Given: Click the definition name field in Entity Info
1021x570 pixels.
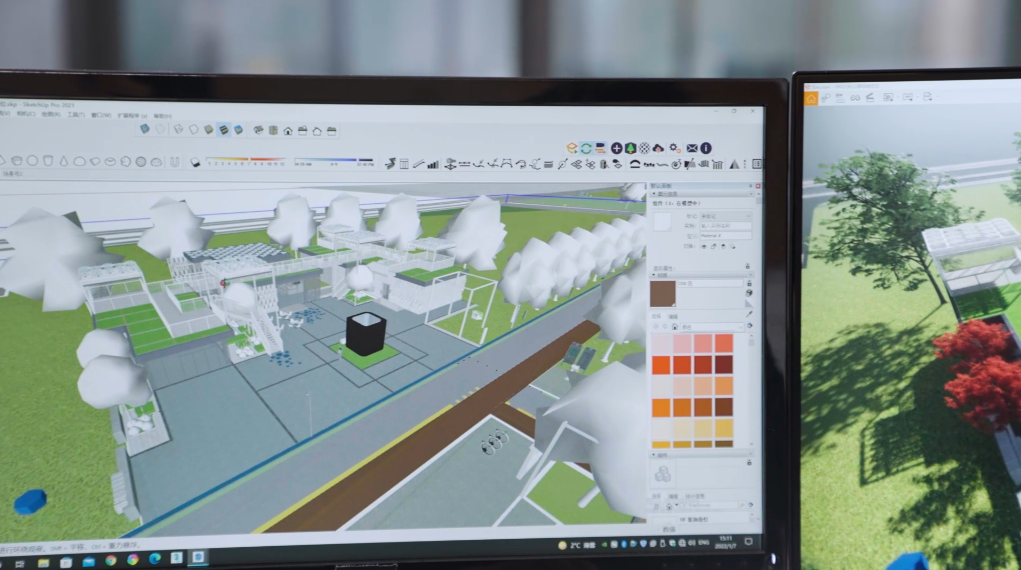Looking at the screenshot, I should pos(725,235).
